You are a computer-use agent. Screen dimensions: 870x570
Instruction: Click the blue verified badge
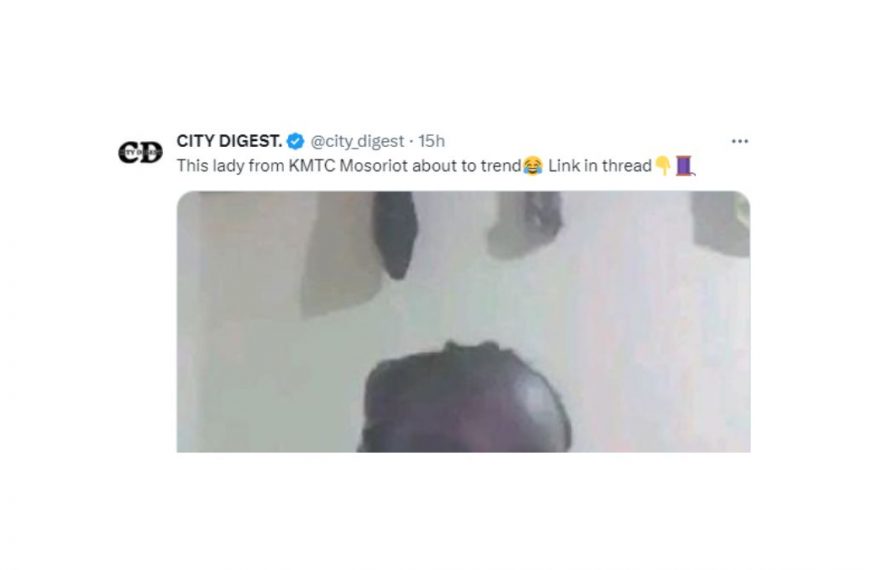click(x=295, y=142)
